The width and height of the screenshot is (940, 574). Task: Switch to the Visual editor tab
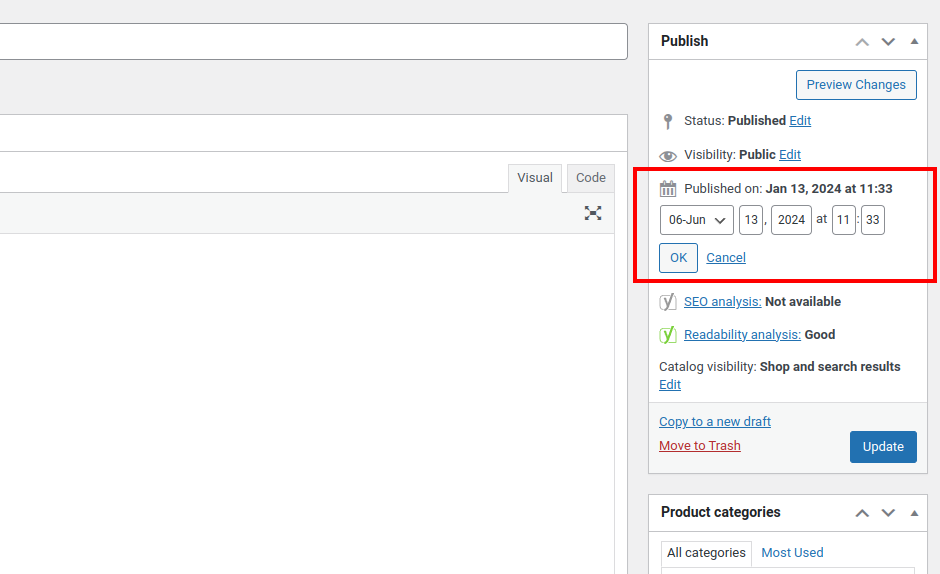(535, 178)
